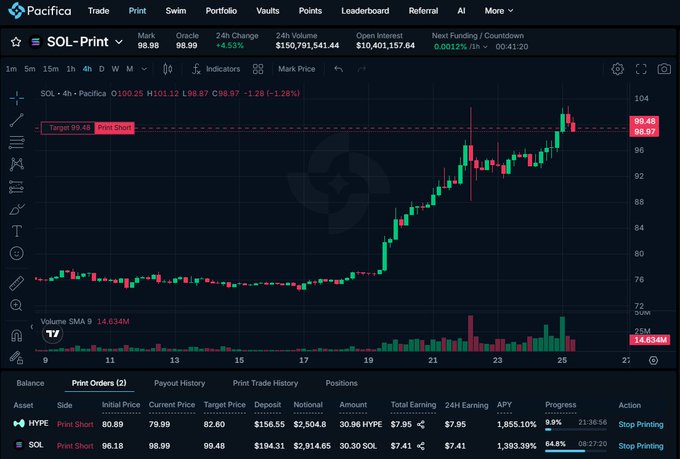
Task: Switch chart to 15m timeframe
Action: click(51, 69)
